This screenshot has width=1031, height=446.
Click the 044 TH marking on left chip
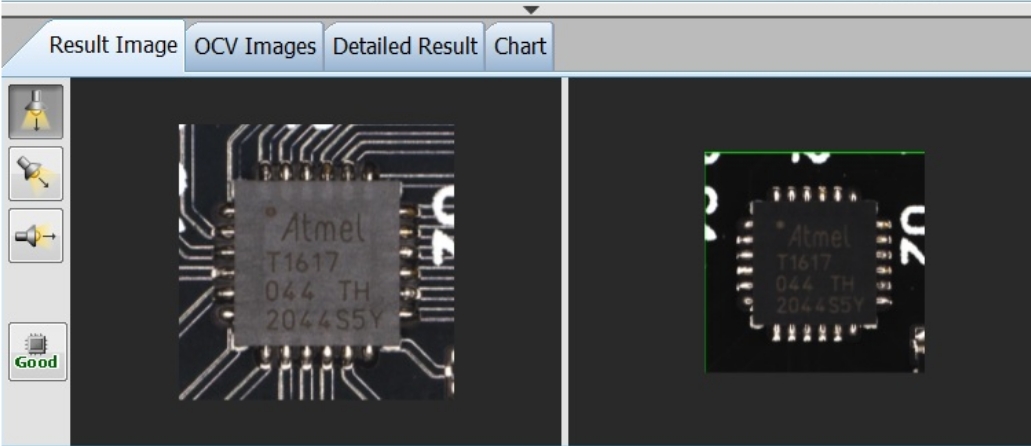pos(316,292)
